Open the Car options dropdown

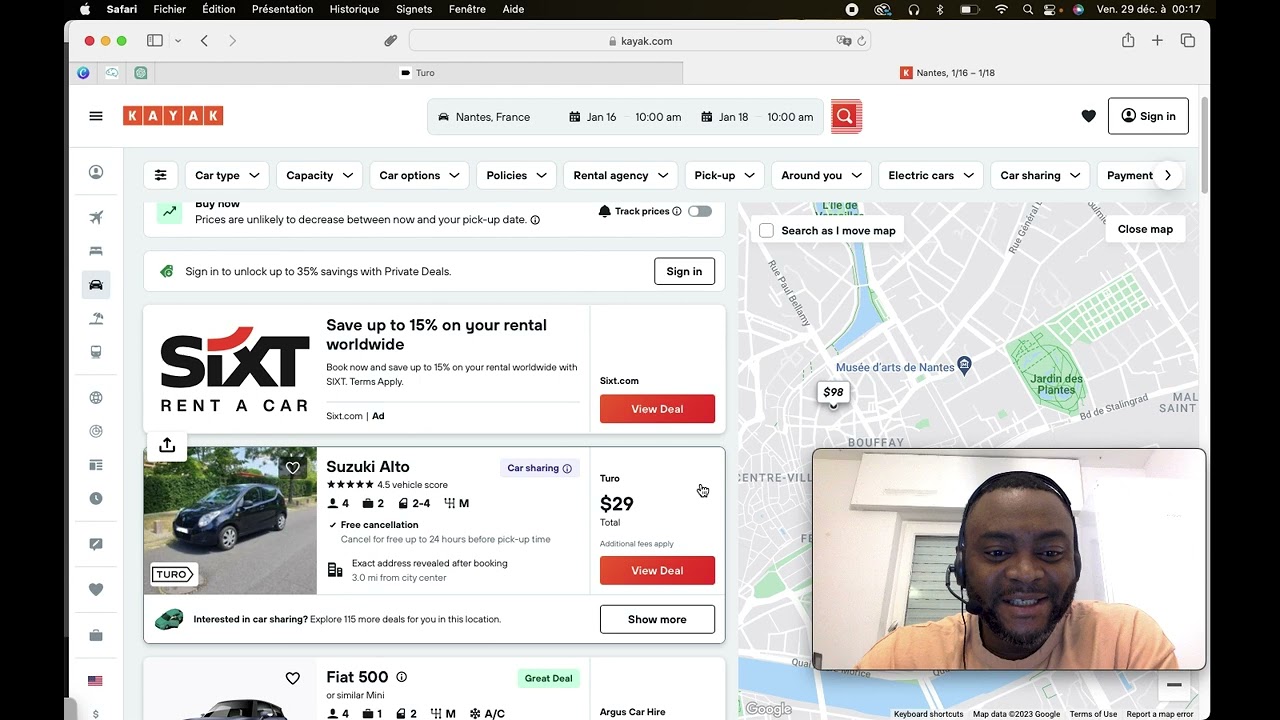(x=419, y=175)
